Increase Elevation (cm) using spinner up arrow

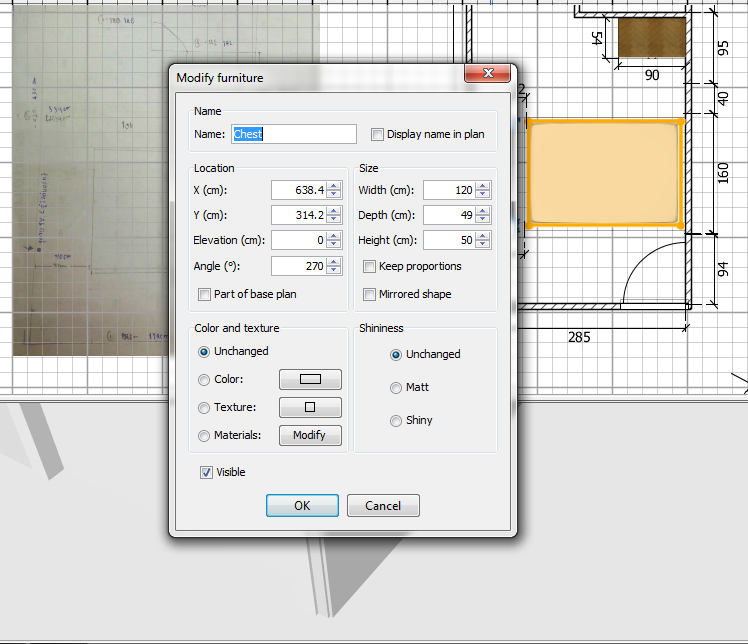[334, 236]
